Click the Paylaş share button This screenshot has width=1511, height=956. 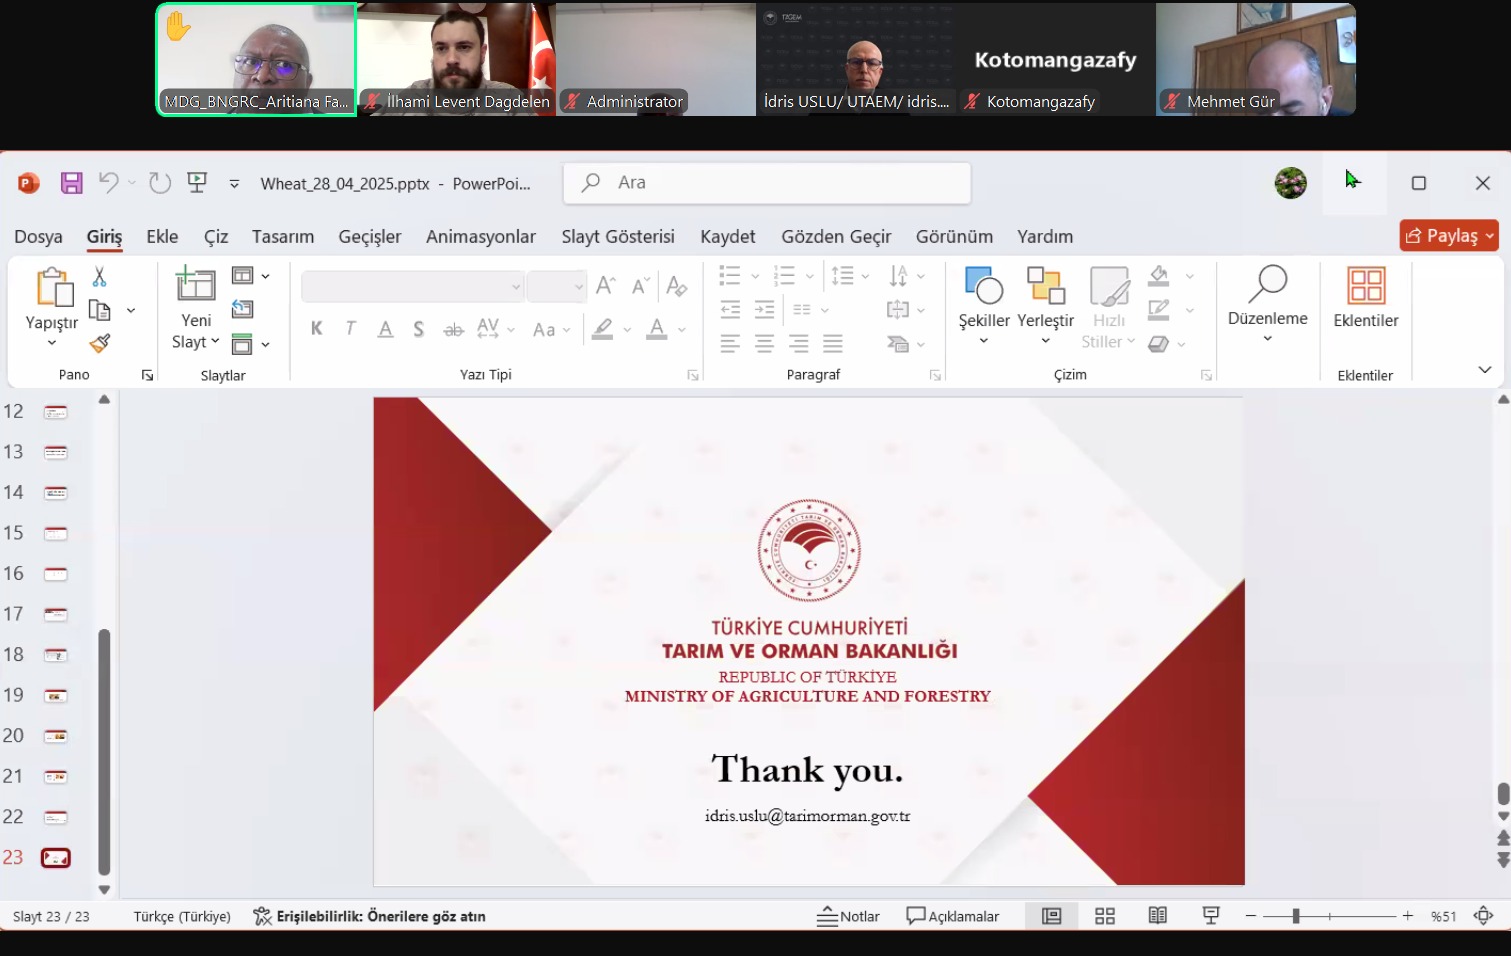click(1448, 236)
